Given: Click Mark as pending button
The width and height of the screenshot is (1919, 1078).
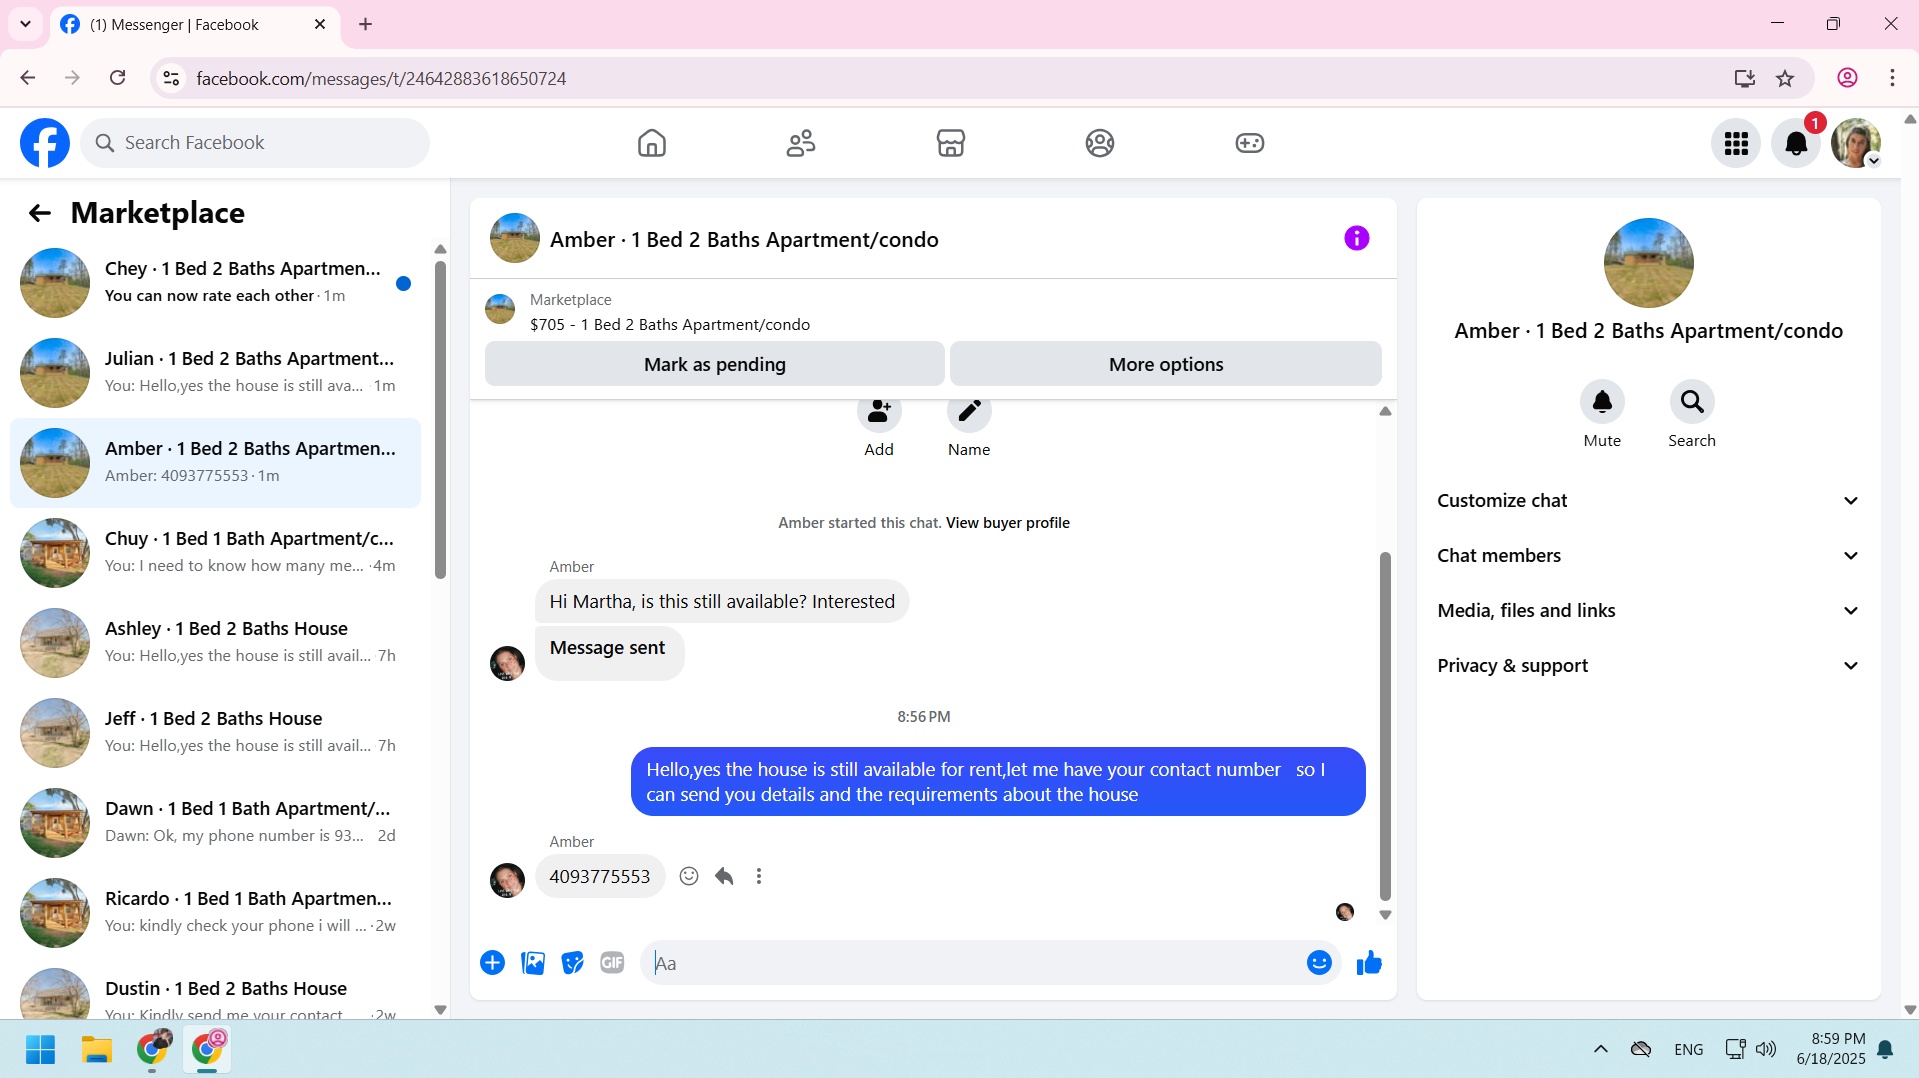Looking at the screenshot, I should 715,364.
